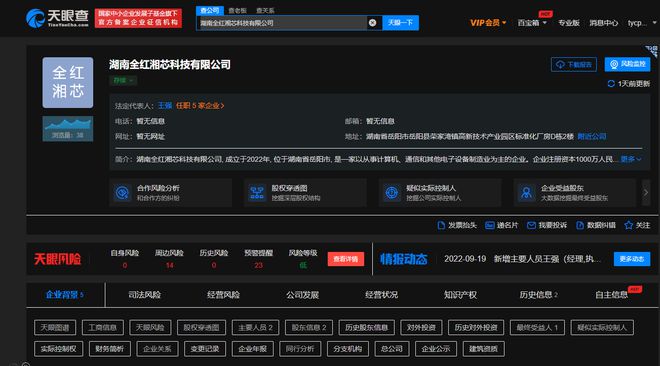This screenshot has height=366, width=660.
Task: Click the 工商信息 tag button
Action: [102, 327]
